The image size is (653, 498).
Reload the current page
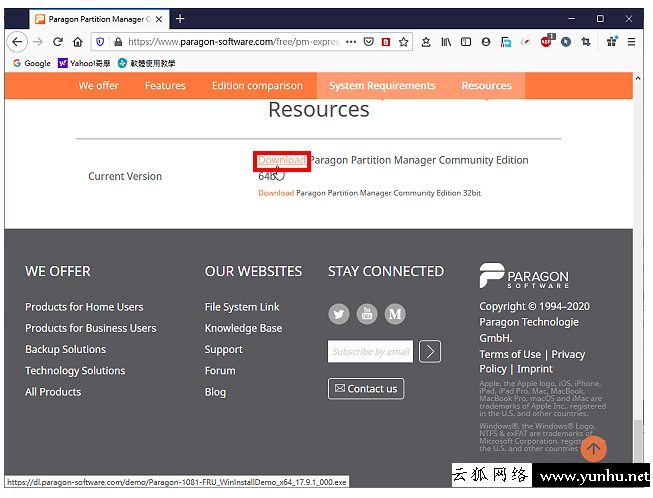(58, 42)
